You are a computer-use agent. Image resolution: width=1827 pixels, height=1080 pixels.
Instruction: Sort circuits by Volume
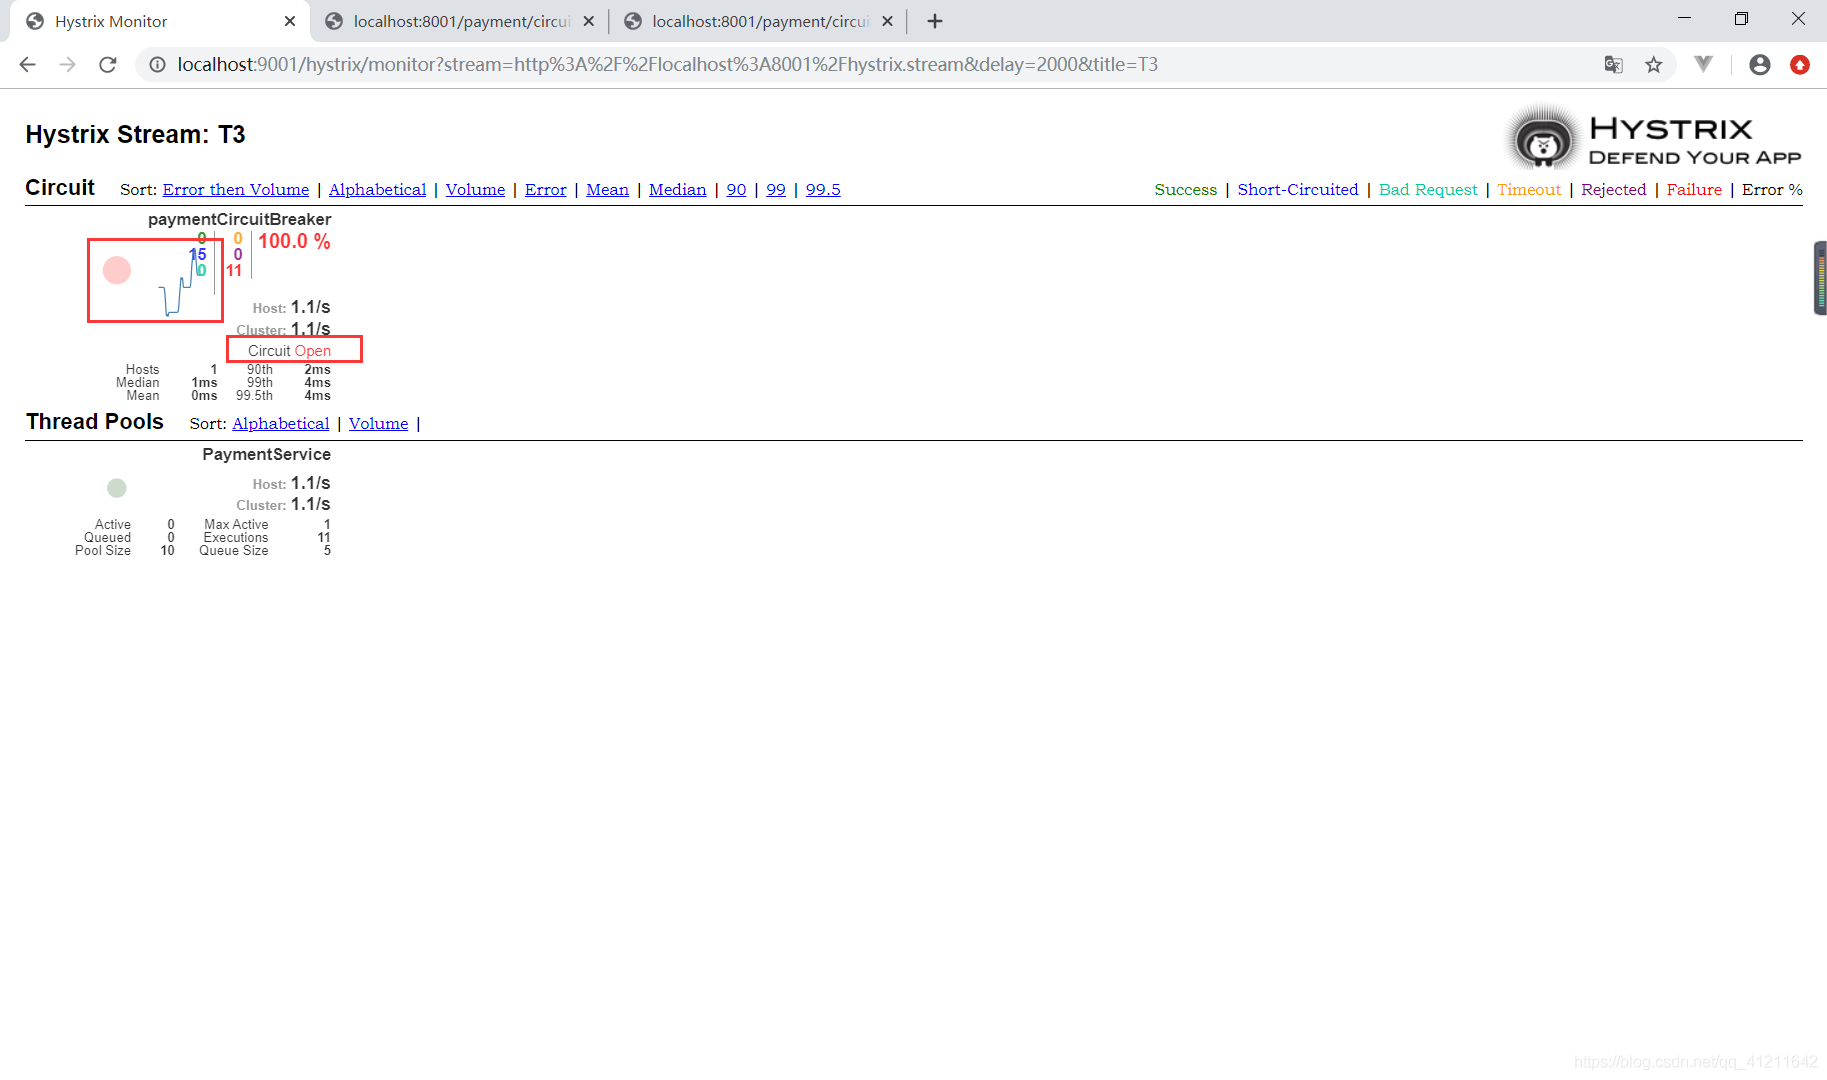pos(475,190)
